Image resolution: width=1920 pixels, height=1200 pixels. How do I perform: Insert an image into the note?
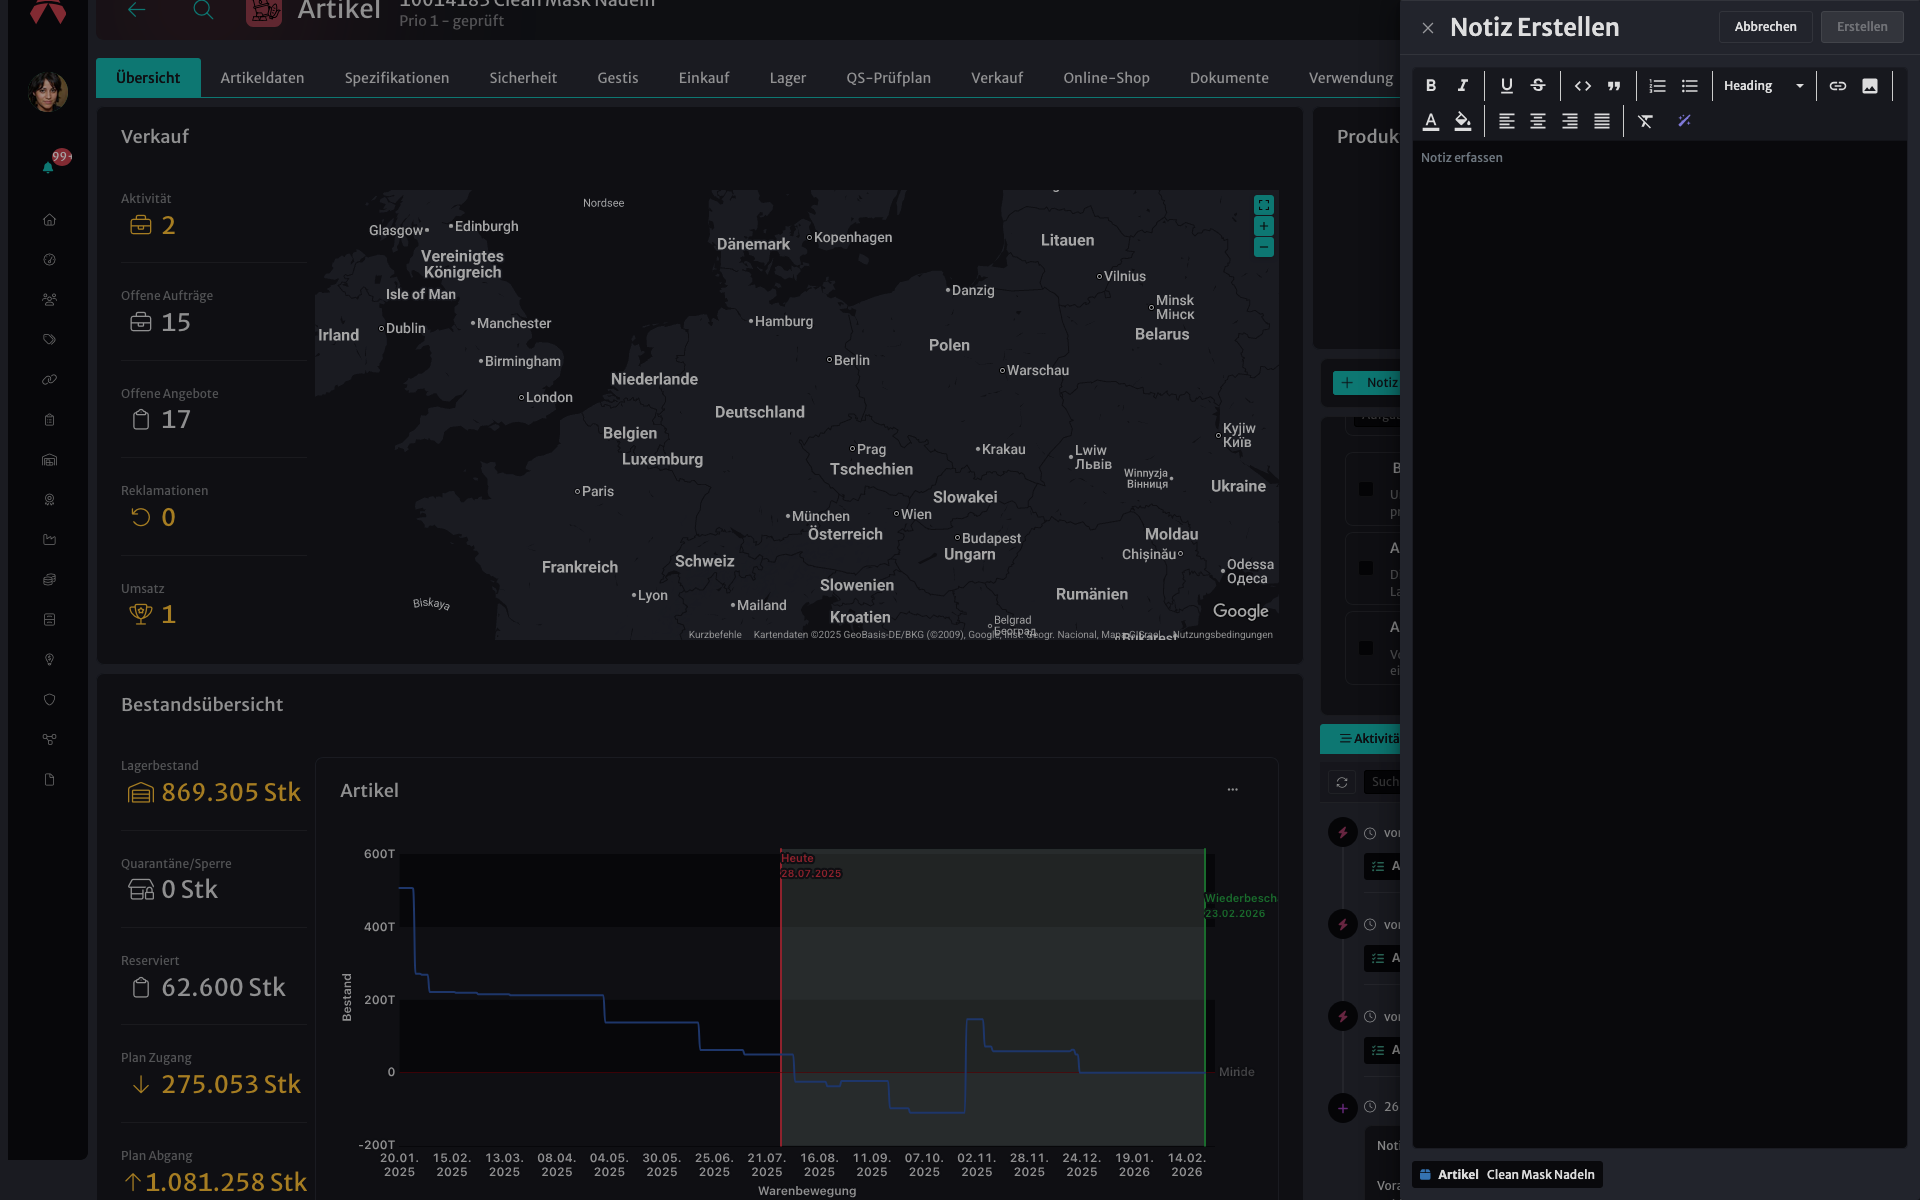tap(1870, 86)
